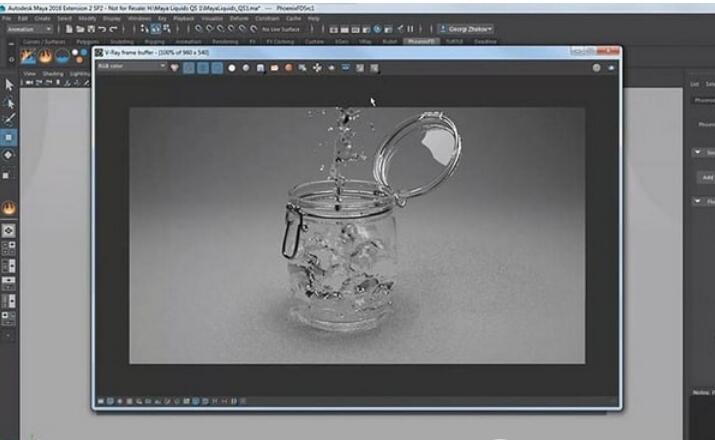Select the Paint Selection brush tool
Image resolution: width=715 pixels, height=440 pixels.
[9, 119]
